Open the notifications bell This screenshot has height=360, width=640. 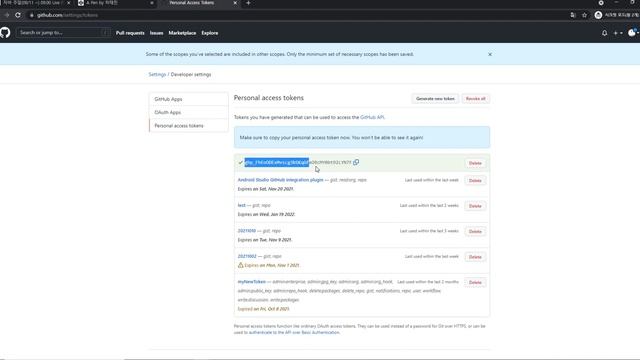tap(604, 33)
